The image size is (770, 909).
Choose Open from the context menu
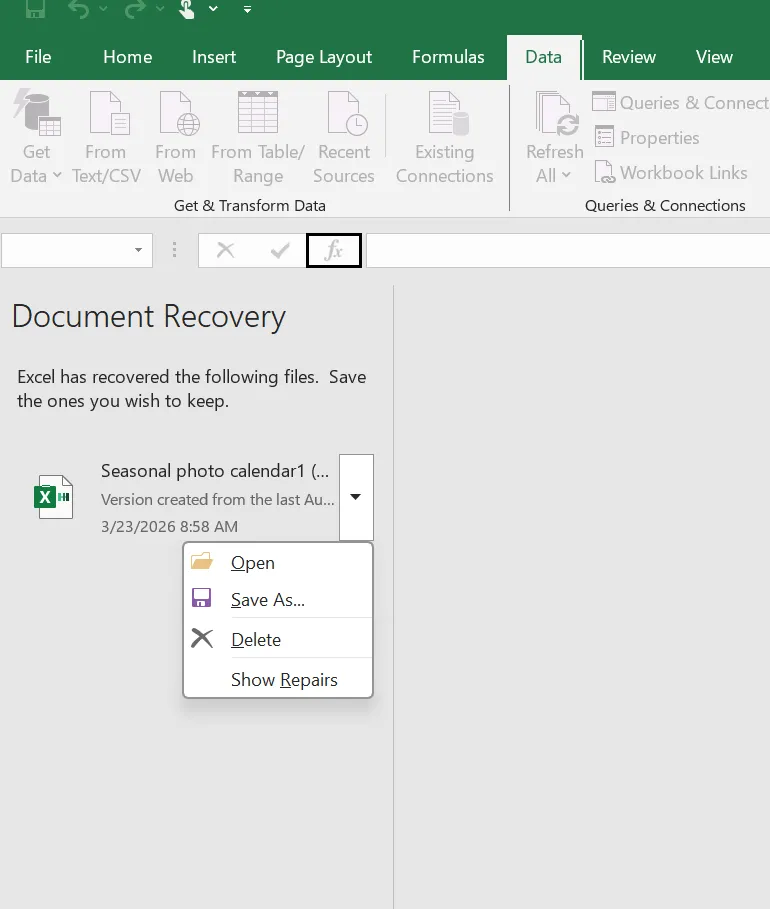278,562
